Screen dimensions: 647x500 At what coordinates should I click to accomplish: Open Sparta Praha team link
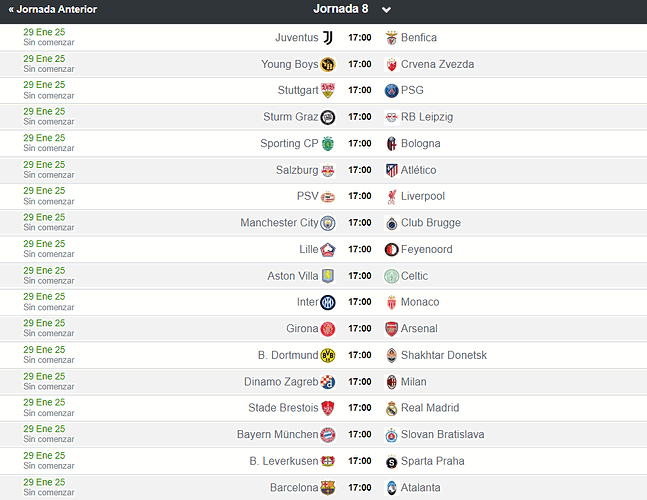[432, 461]
